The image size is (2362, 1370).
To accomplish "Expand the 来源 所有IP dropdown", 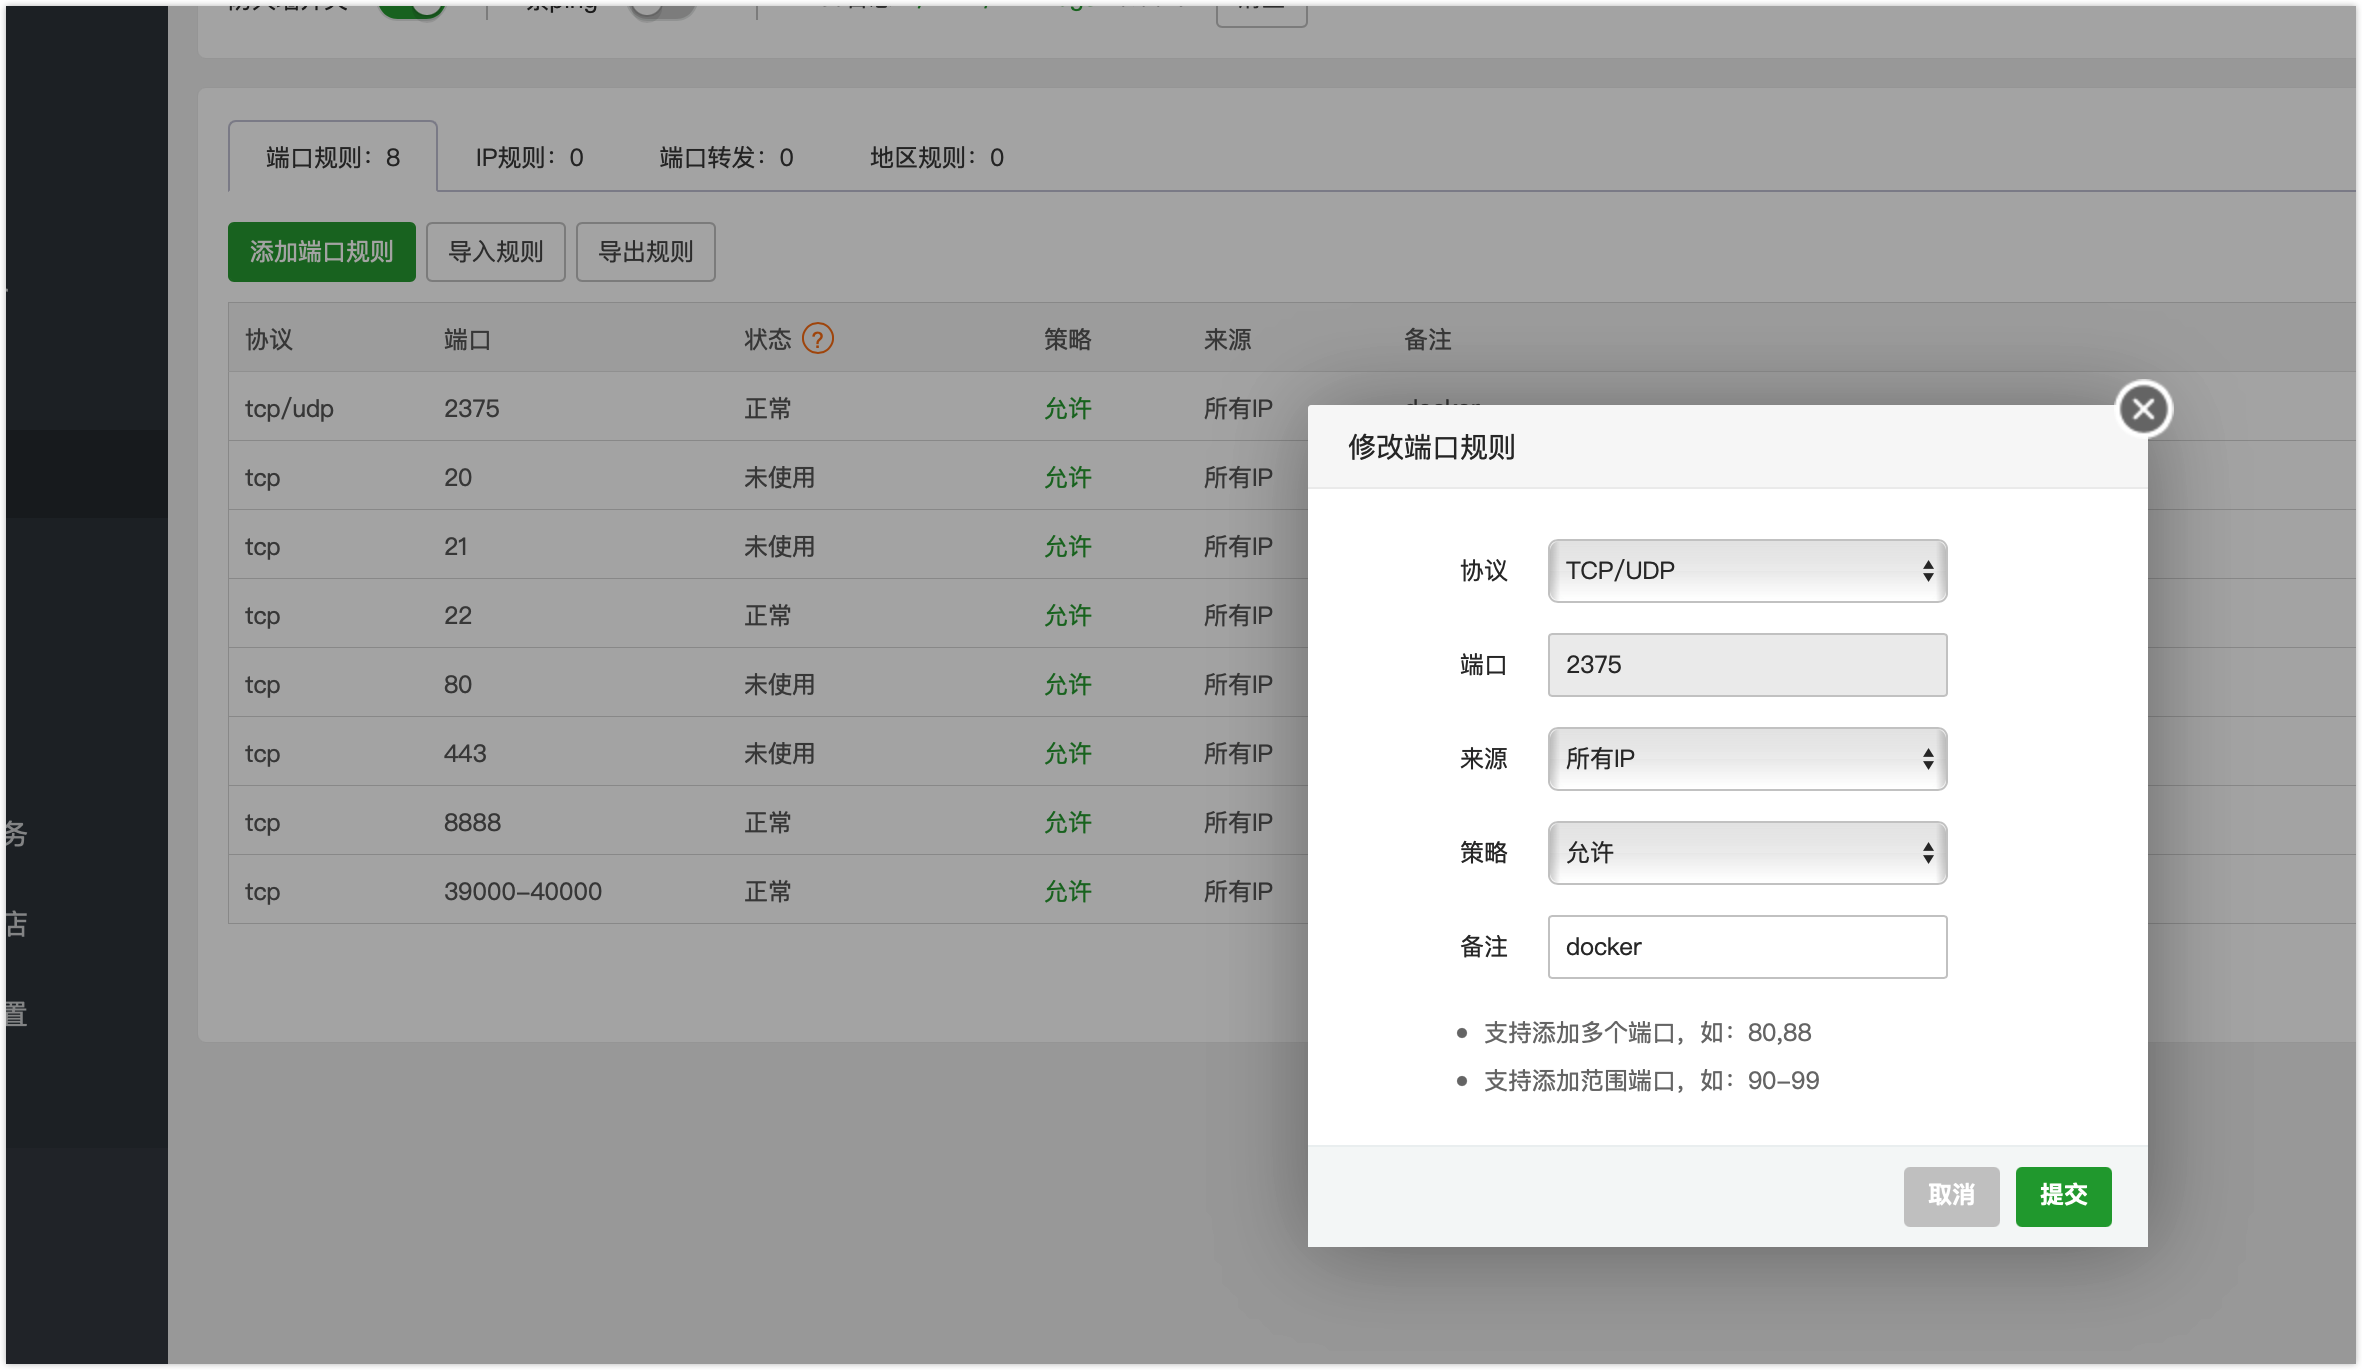I will (1746, 759).
